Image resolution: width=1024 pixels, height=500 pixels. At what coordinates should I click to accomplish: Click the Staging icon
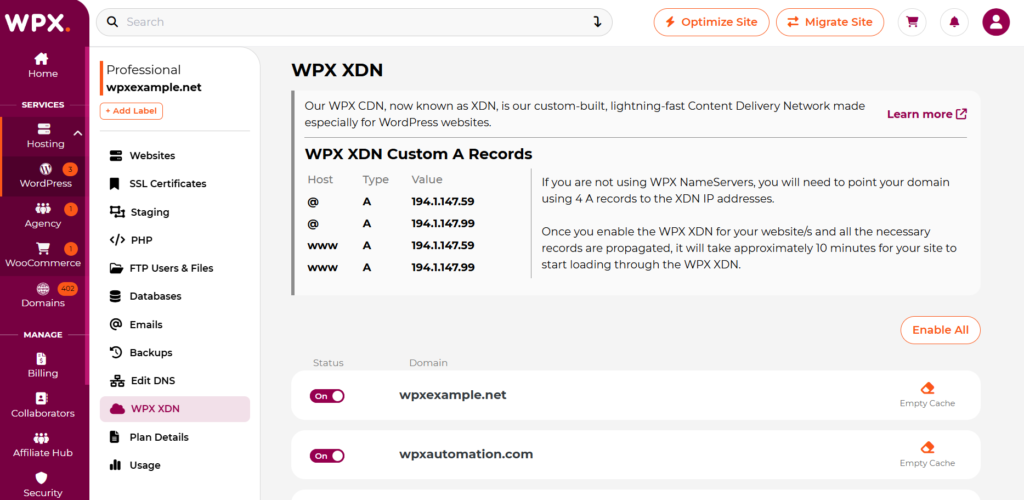117,212
